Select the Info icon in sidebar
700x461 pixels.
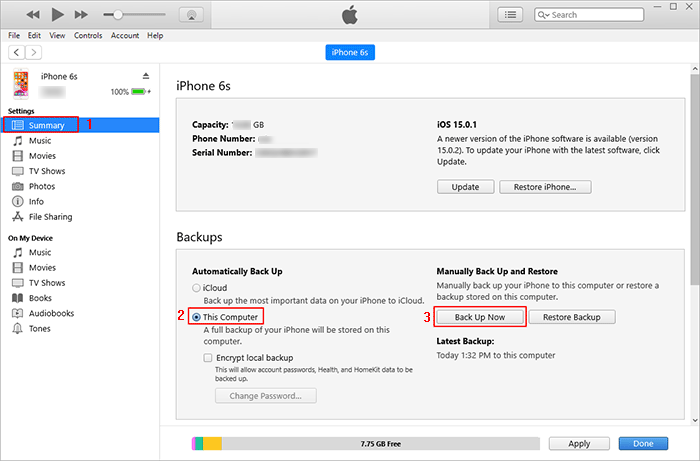[17, 201]
